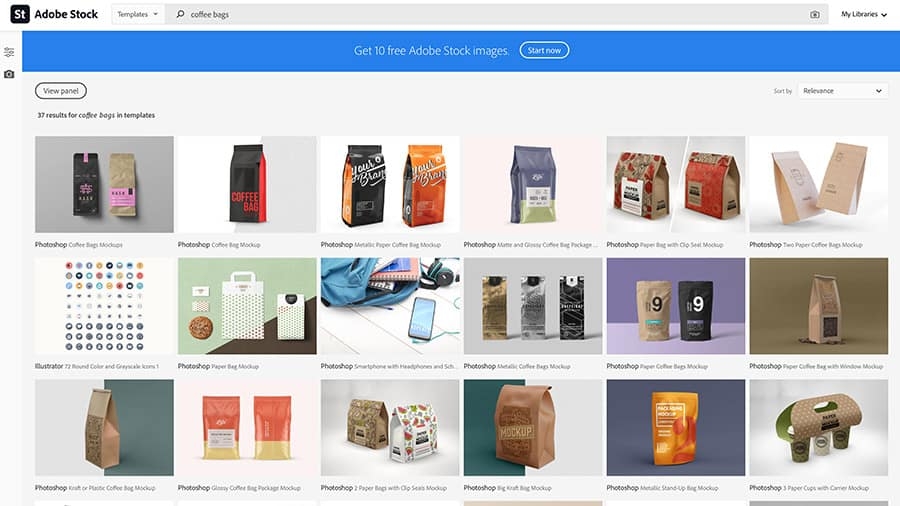Open the Sort by Relevance dropdown
The height and width of the screenshot is (506, 900).
click(843, 91)
